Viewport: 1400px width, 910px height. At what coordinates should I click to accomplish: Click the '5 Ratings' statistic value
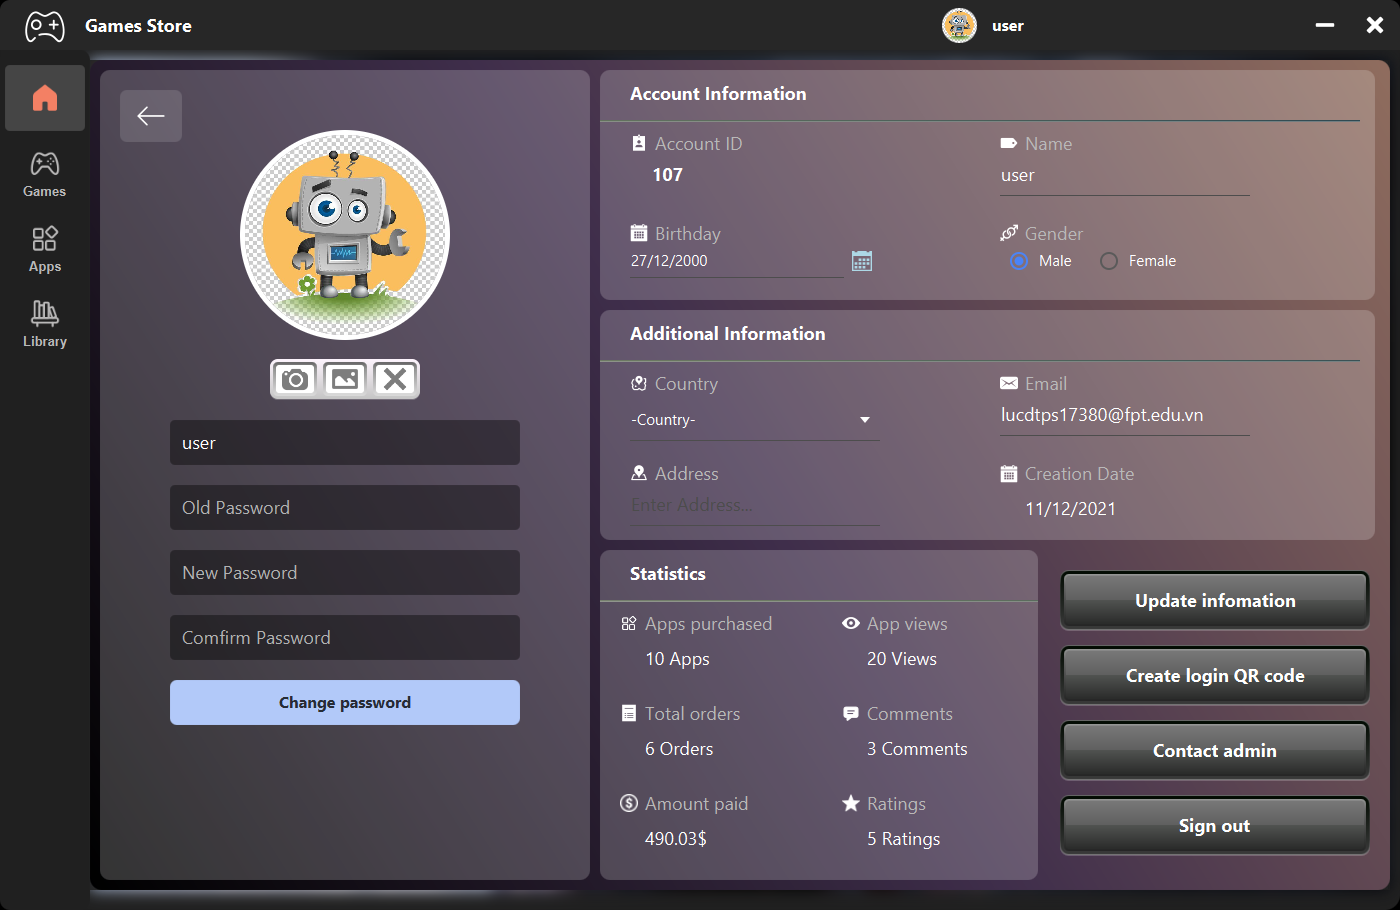(x=904, y=839)
